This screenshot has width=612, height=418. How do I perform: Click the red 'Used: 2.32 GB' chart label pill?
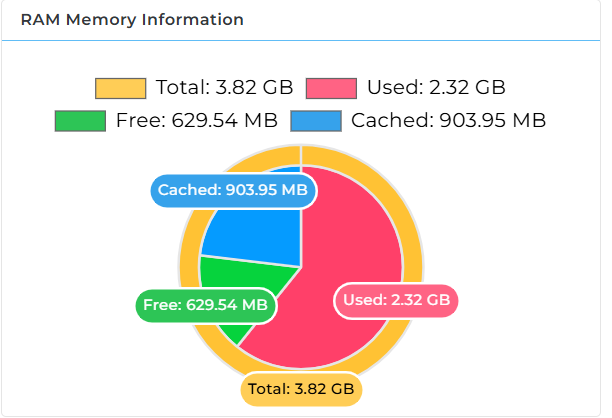click(x=396, y=301)
